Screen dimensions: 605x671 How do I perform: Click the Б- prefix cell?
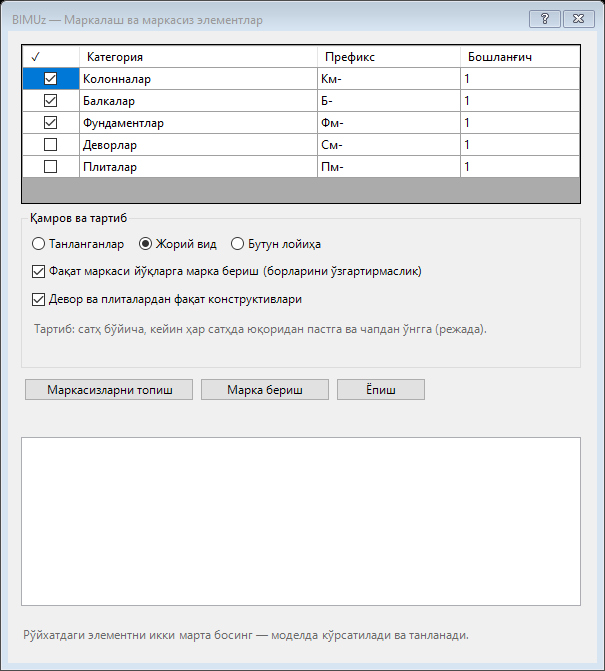click(x=389, y=101)
